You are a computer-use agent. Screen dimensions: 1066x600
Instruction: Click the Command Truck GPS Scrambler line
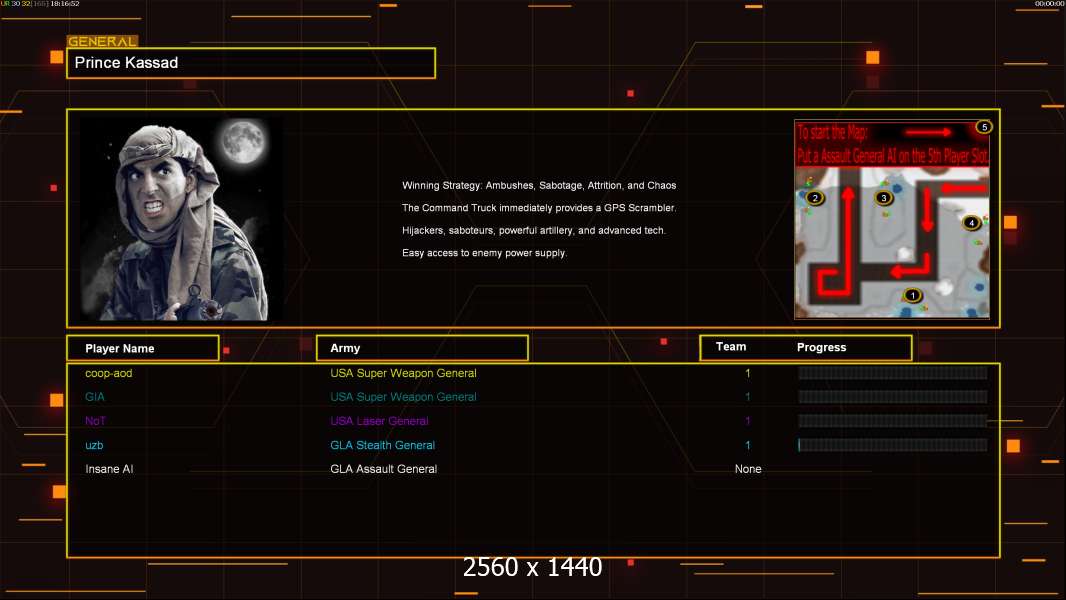click(539, 208)
